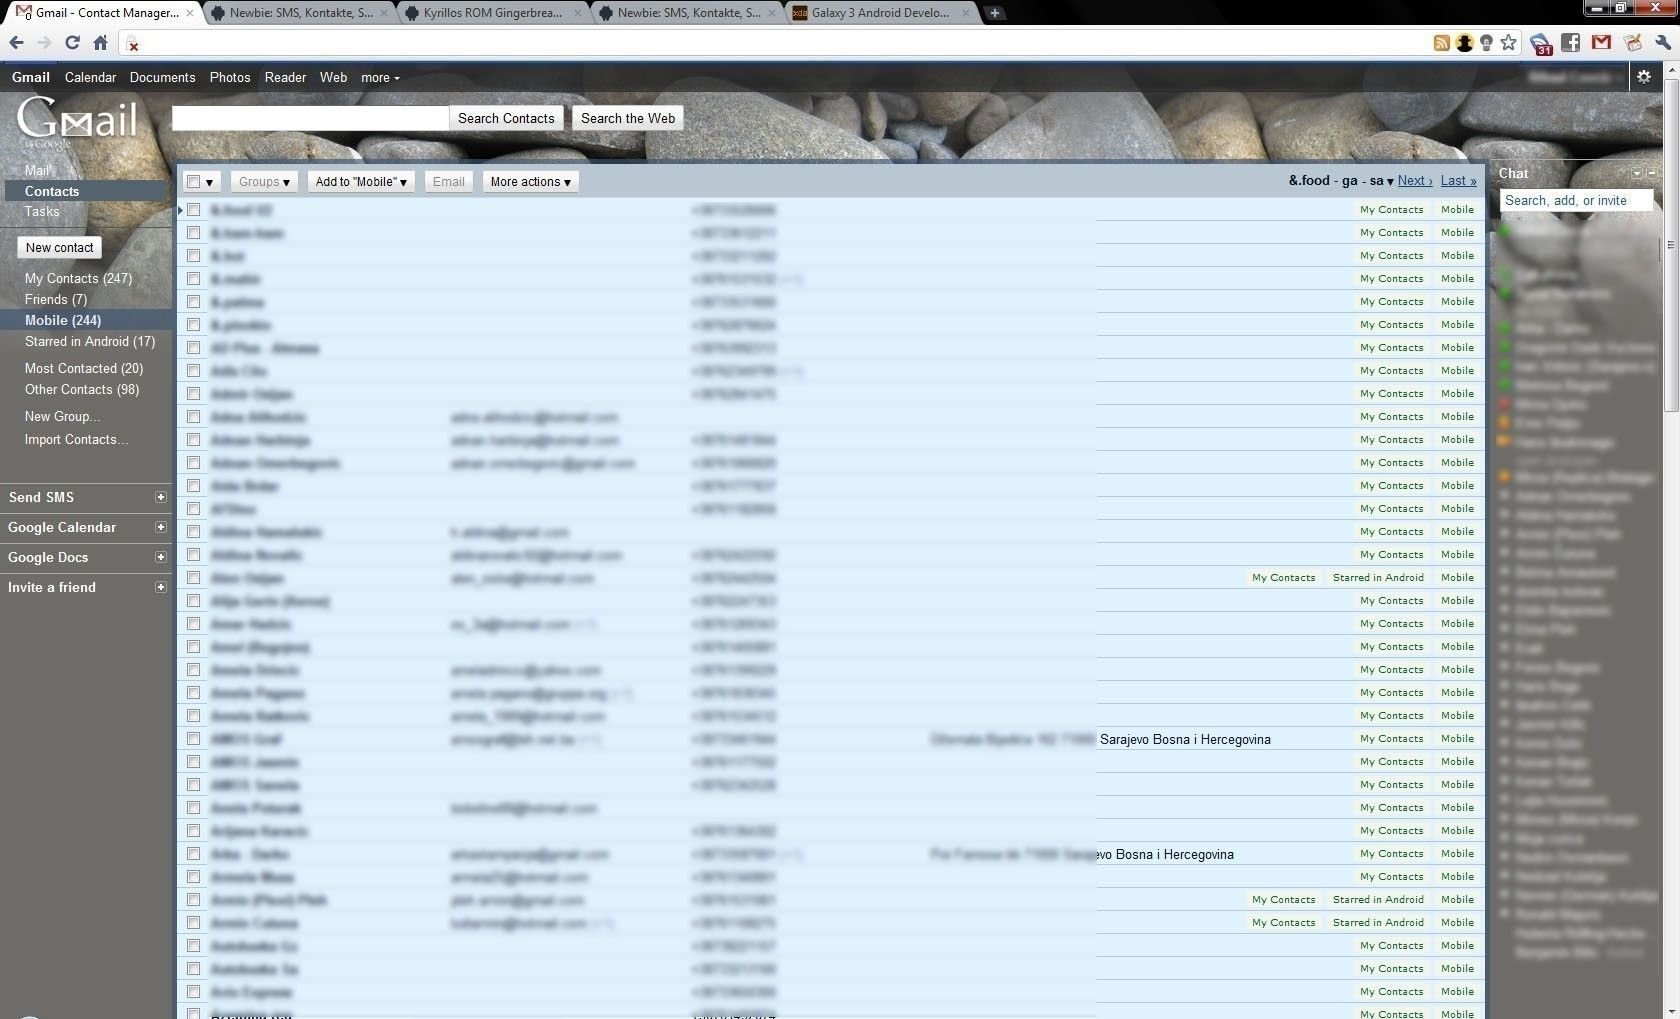The image size is (1680, 1019).
Task: Select the Most Contacted (20) group
Action: click(x=84, y=368)
